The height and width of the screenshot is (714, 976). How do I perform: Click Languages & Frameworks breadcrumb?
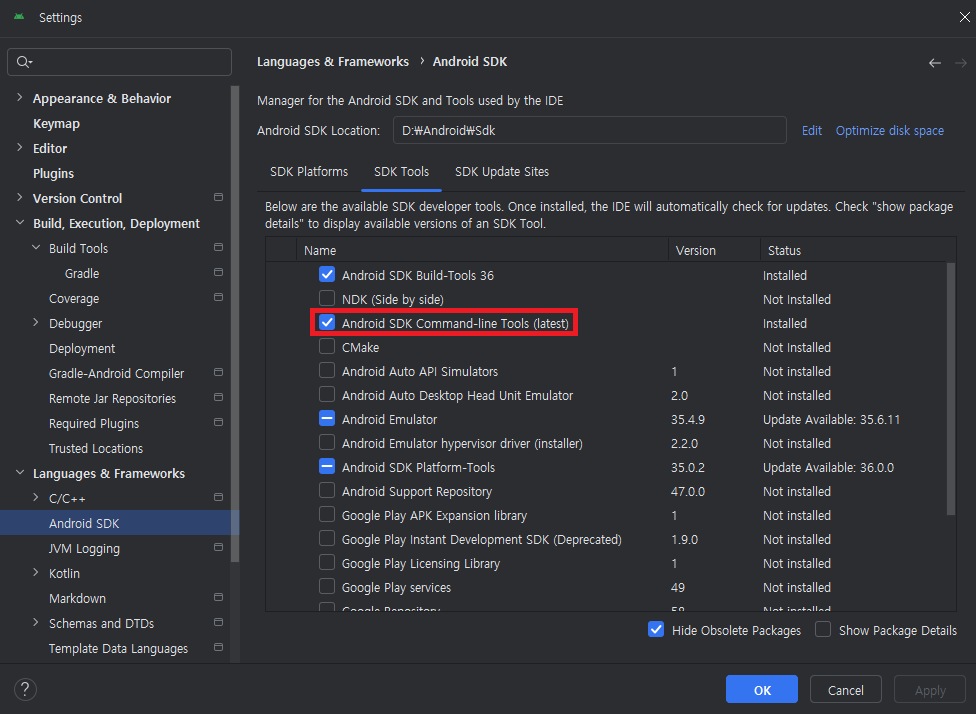(x=333, y=62)
